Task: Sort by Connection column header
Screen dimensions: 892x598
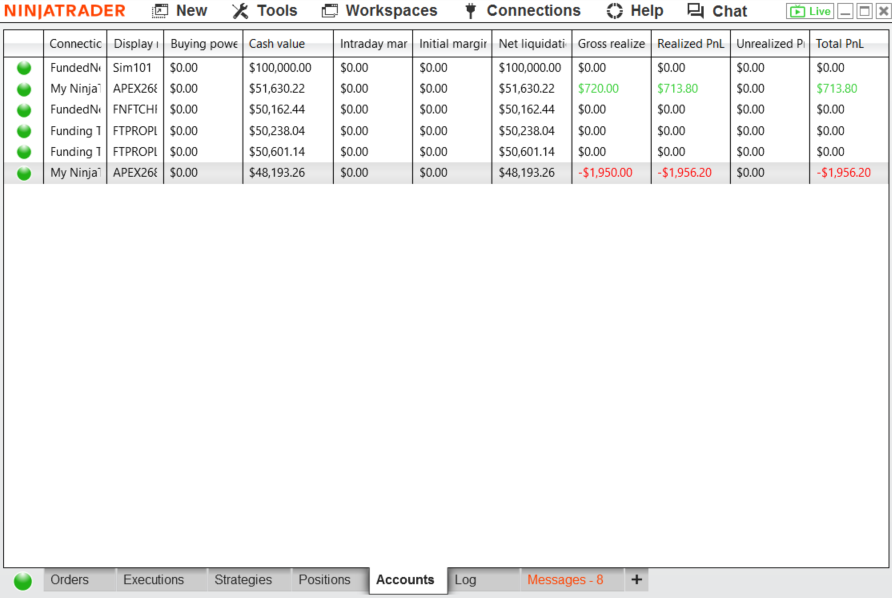Action: [x=75, y=44]
